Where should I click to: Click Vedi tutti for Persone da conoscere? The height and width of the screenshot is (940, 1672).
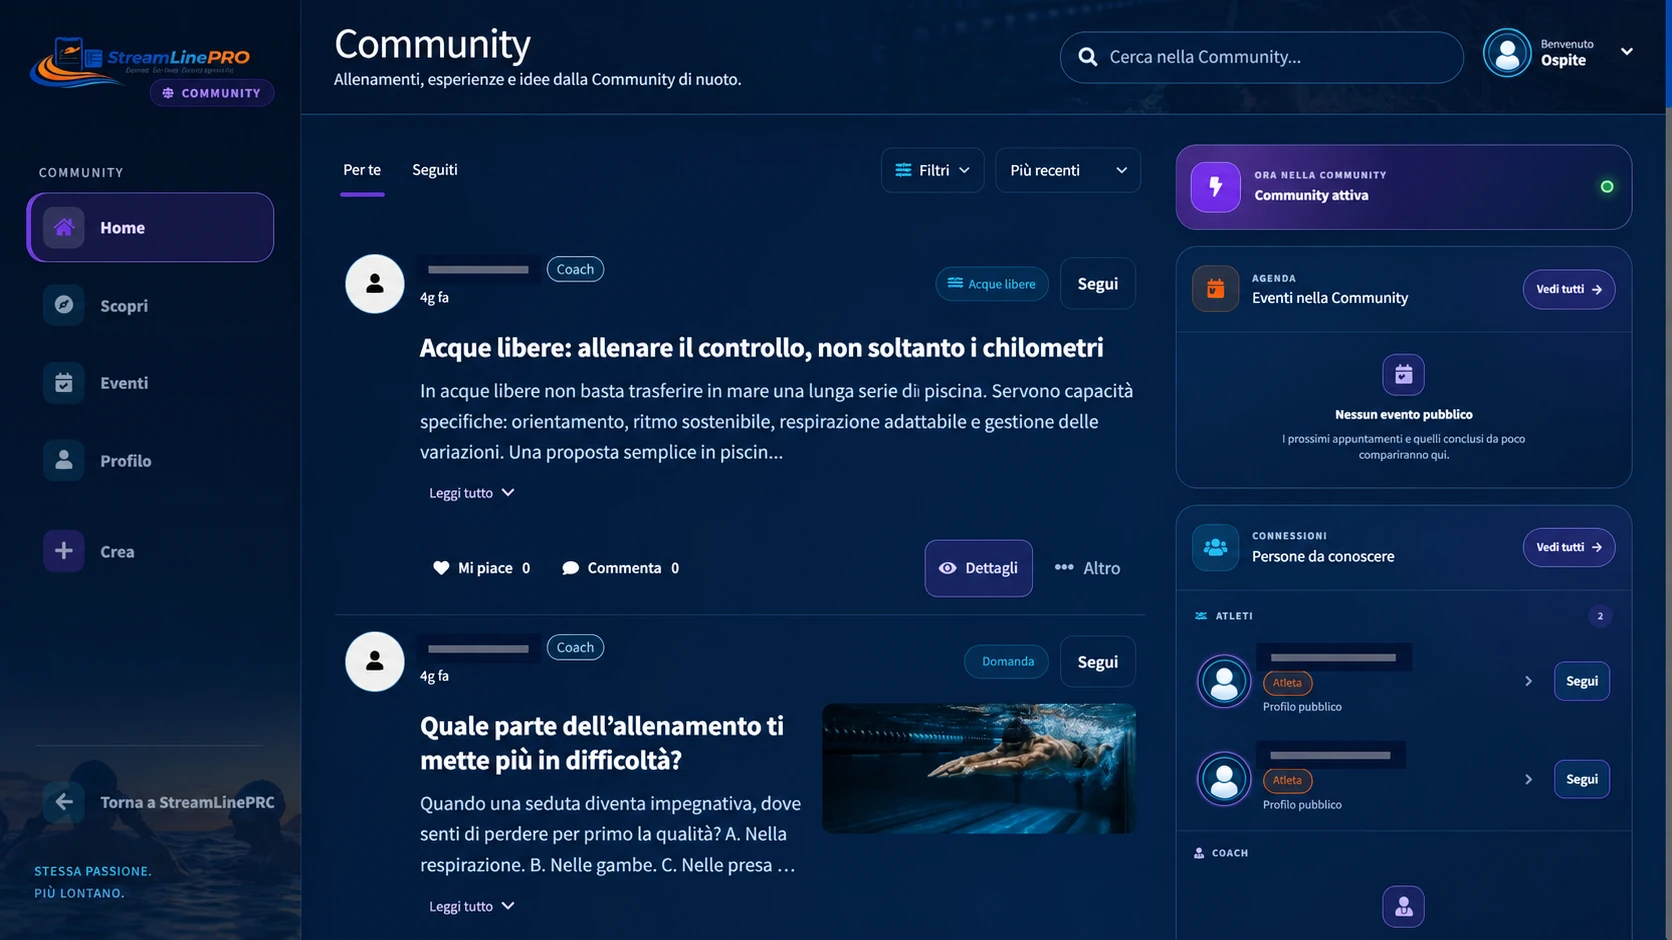click(1568, 547)
